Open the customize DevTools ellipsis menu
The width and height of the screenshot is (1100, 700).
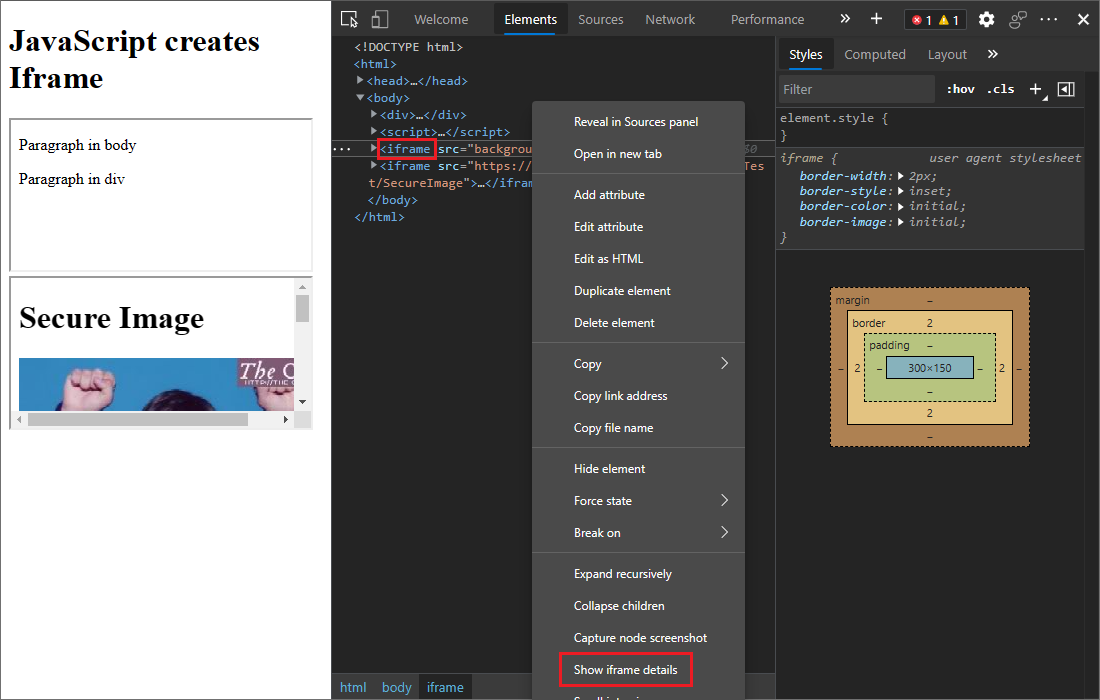pyautogui.click(x=1049, y=20)
